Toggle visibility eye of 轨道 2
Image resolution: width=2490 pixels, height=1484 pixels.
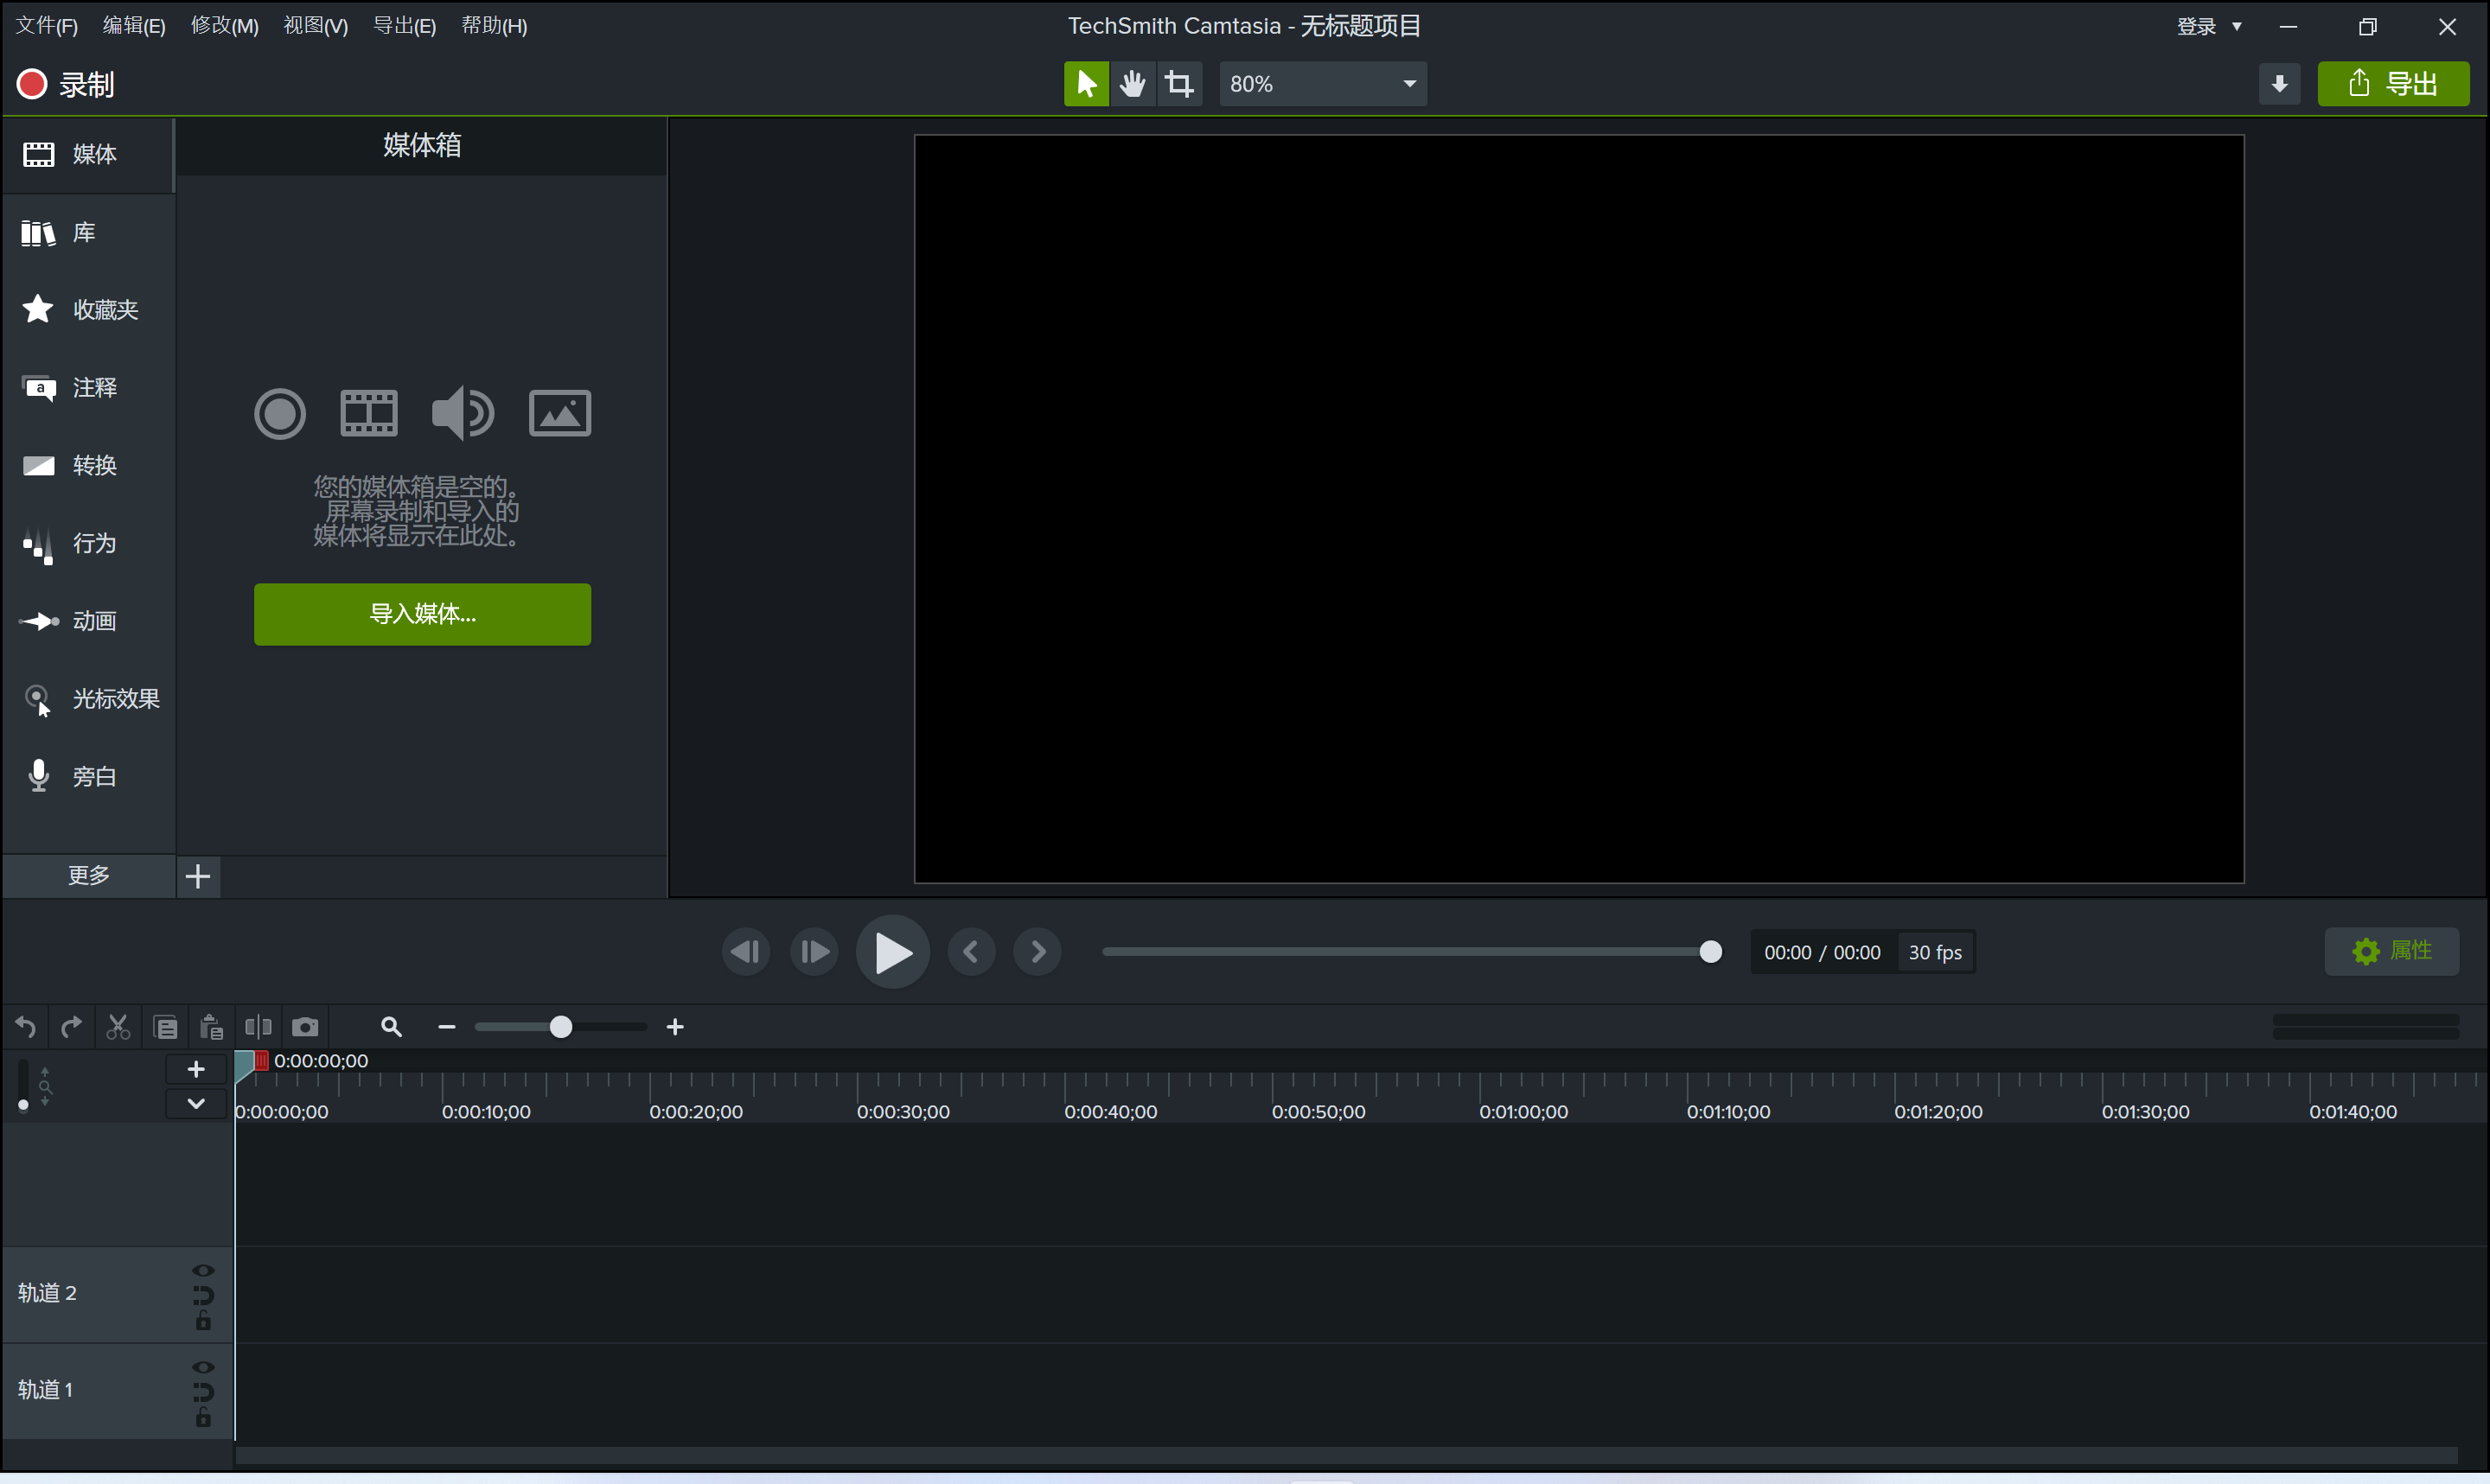click(203, 1272)
